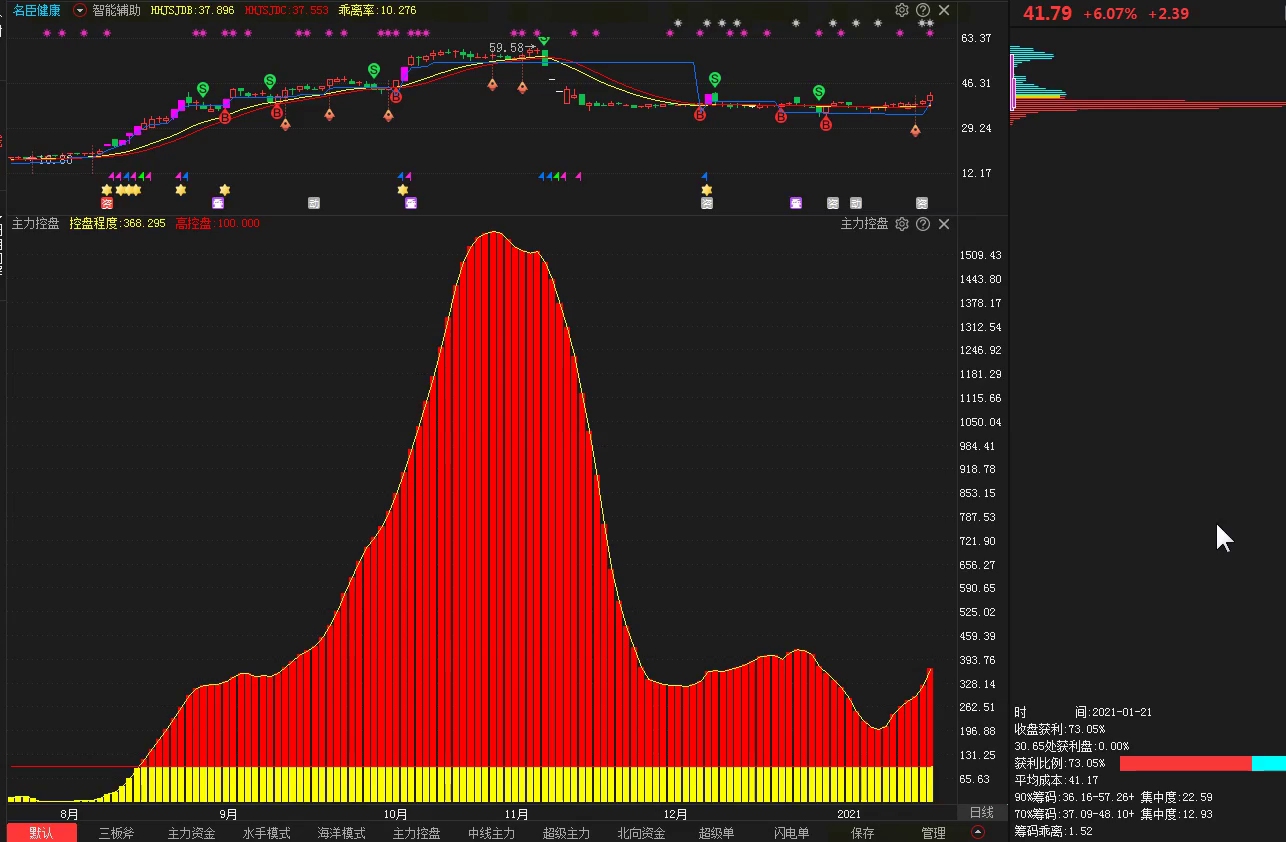The width and height of the screenshot is (1286, 842).
Task: Switch to the 超级主力 tab
Action: (x=566, y=833)
